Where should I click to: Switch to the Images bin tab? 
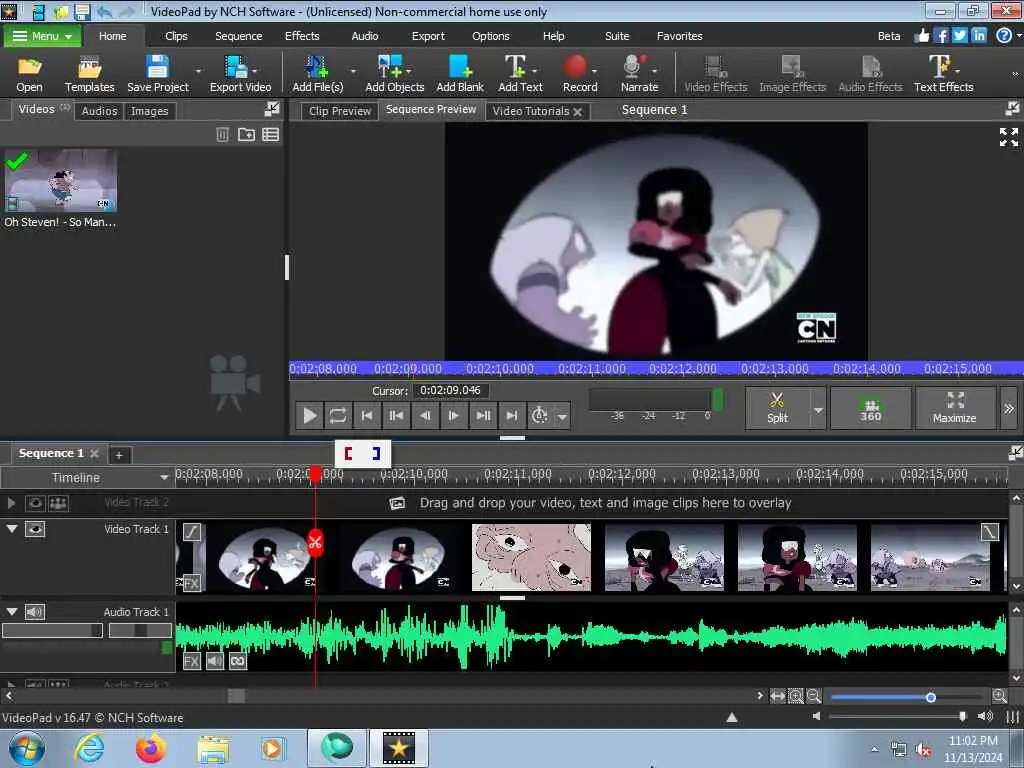[149, 111]
